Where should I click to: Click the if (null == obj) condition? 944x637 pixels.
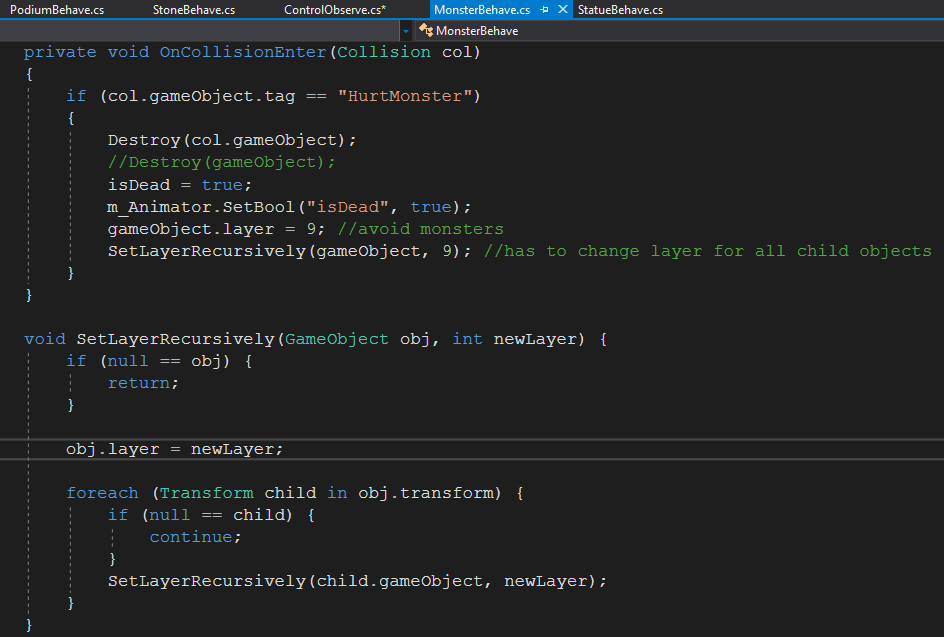[148, 361]
